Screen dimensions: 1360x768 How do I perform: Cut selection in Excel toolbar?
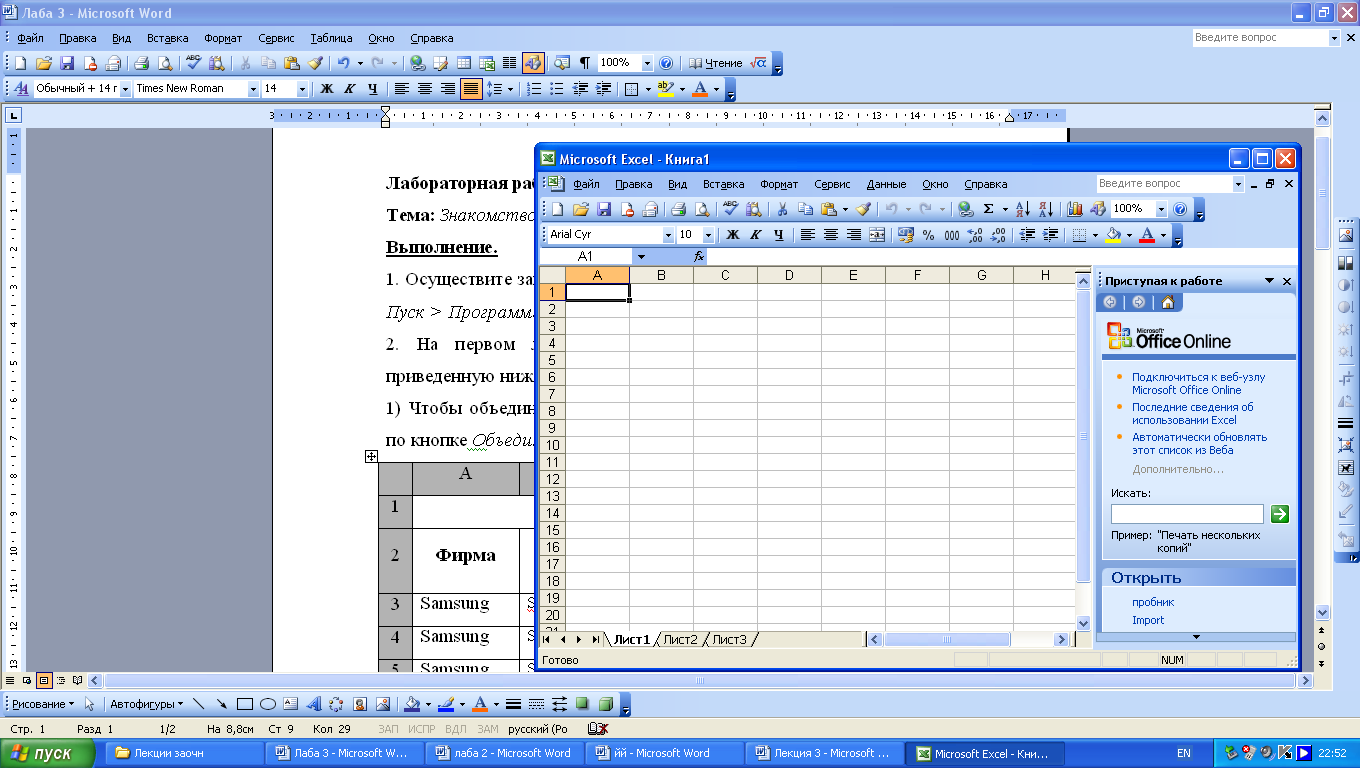(x=783, y=209)
